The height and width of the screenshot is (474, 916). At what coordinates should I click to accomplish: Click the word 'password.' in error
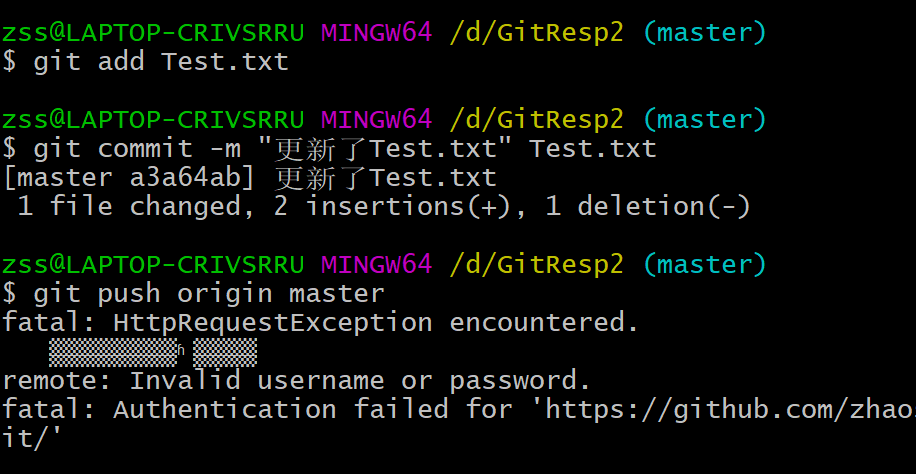tap(521, 382)
